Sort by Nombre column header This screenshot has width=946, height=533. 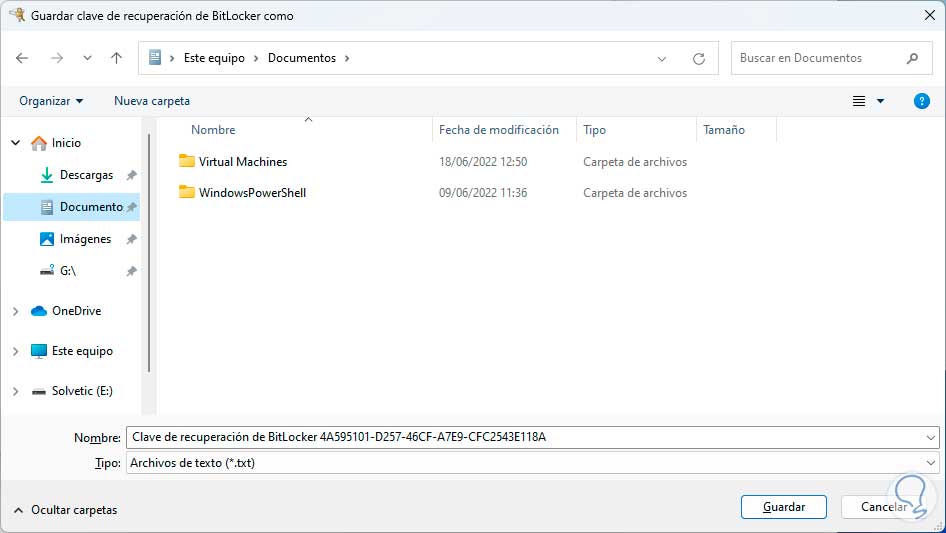[x=213, y=130]
